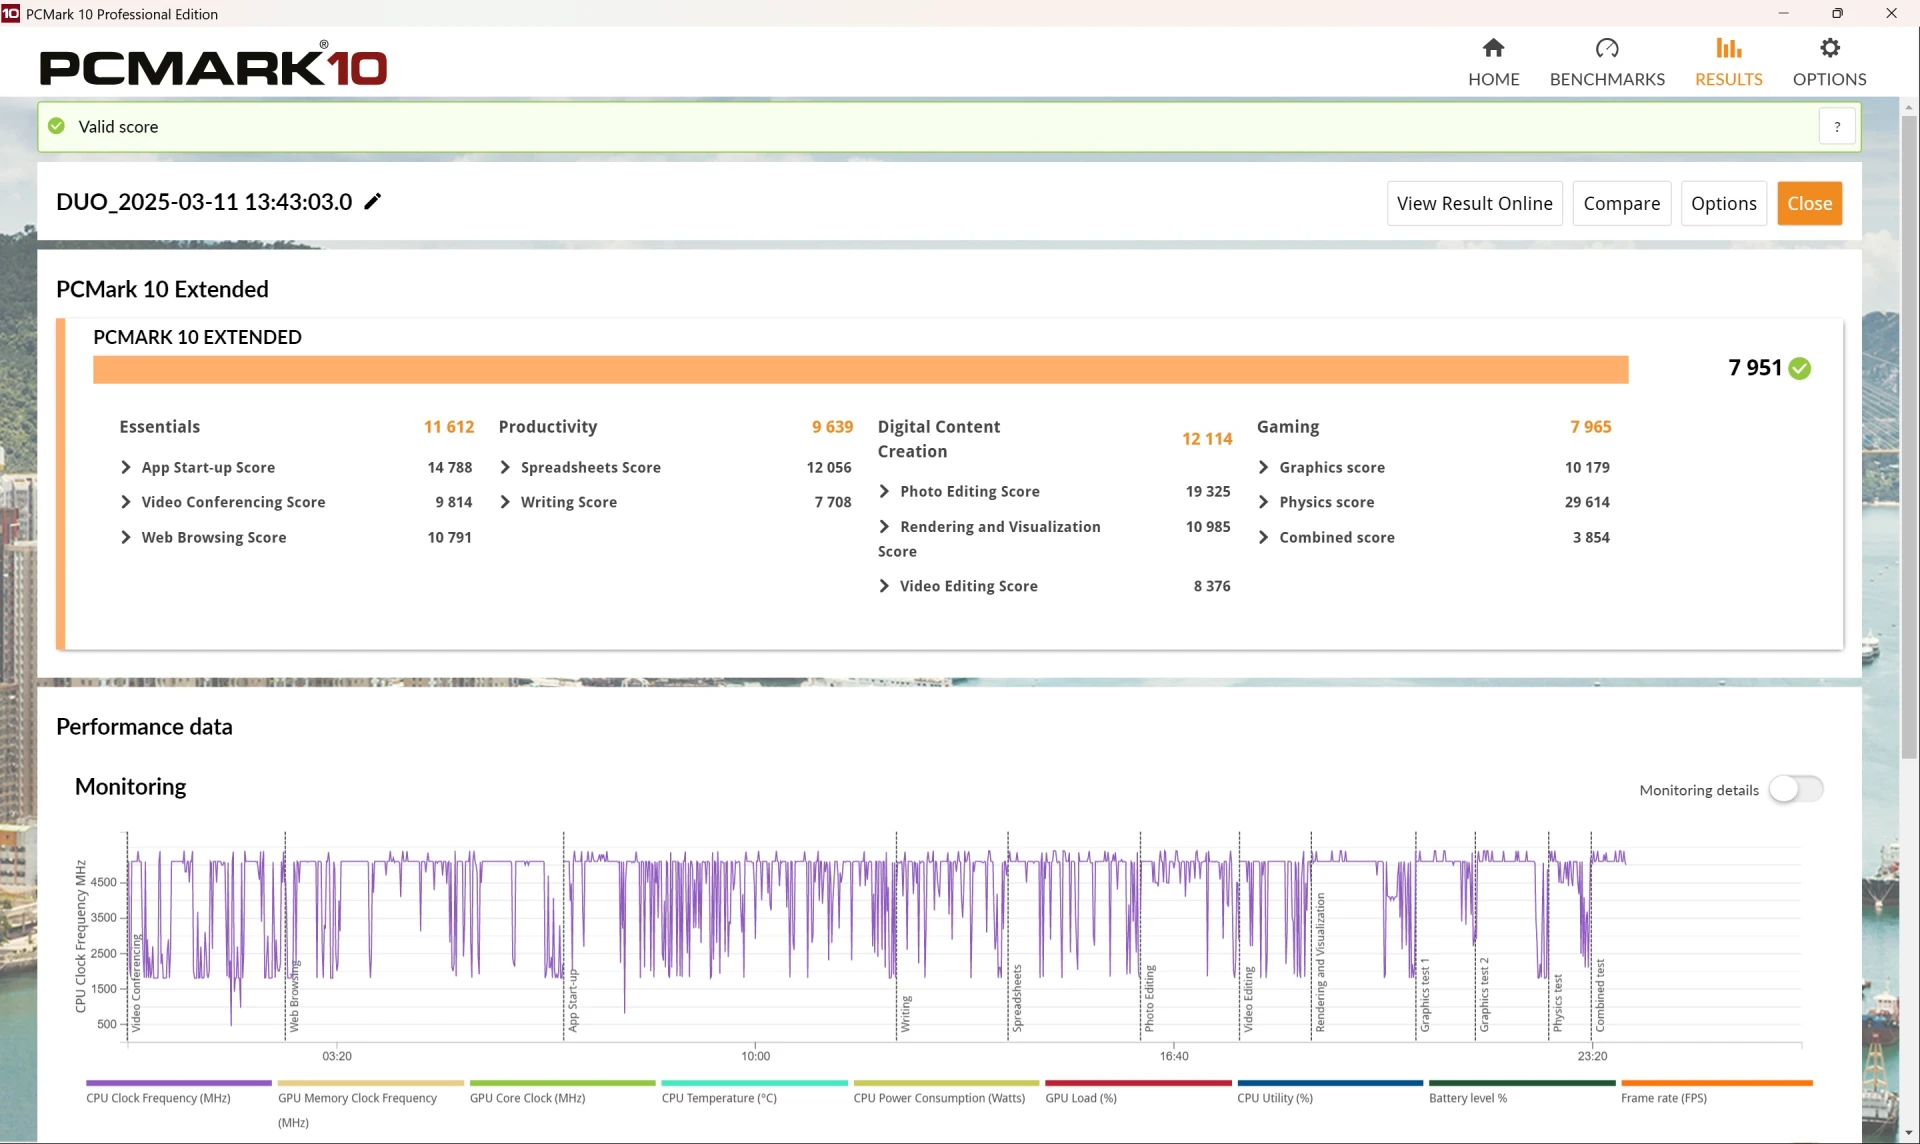Open the result Options button
This screenshot has width=1920, height=1144.
coord(1723,203)
